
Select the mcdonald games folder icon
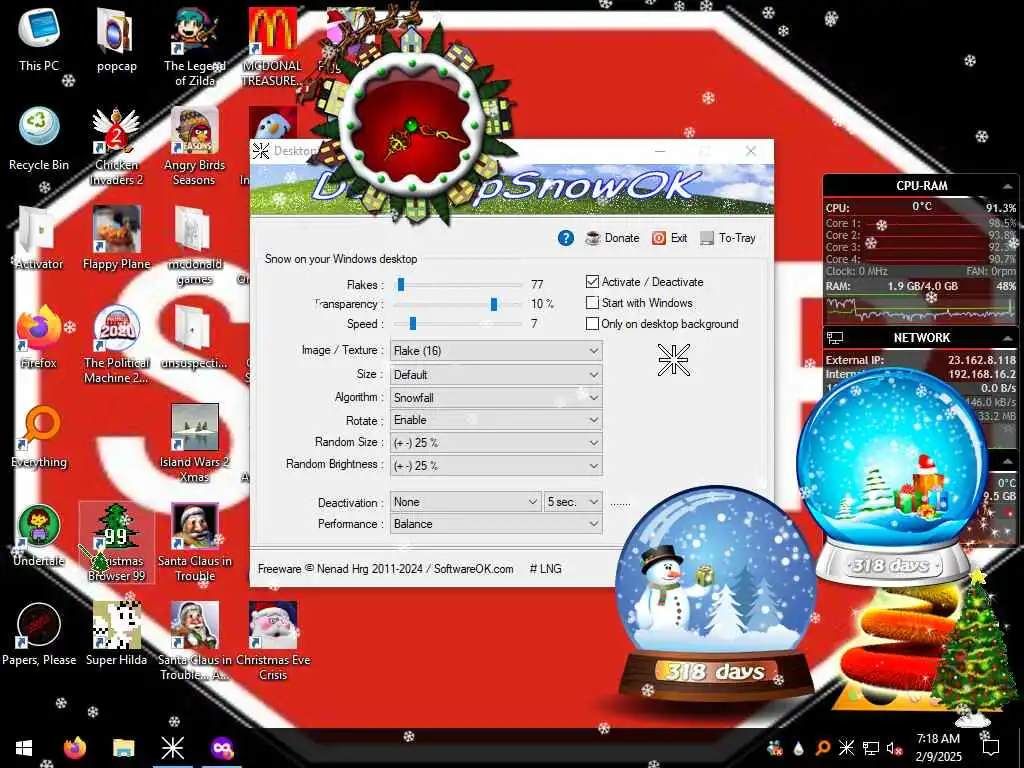pyautogui.click(x=195, y=246)
